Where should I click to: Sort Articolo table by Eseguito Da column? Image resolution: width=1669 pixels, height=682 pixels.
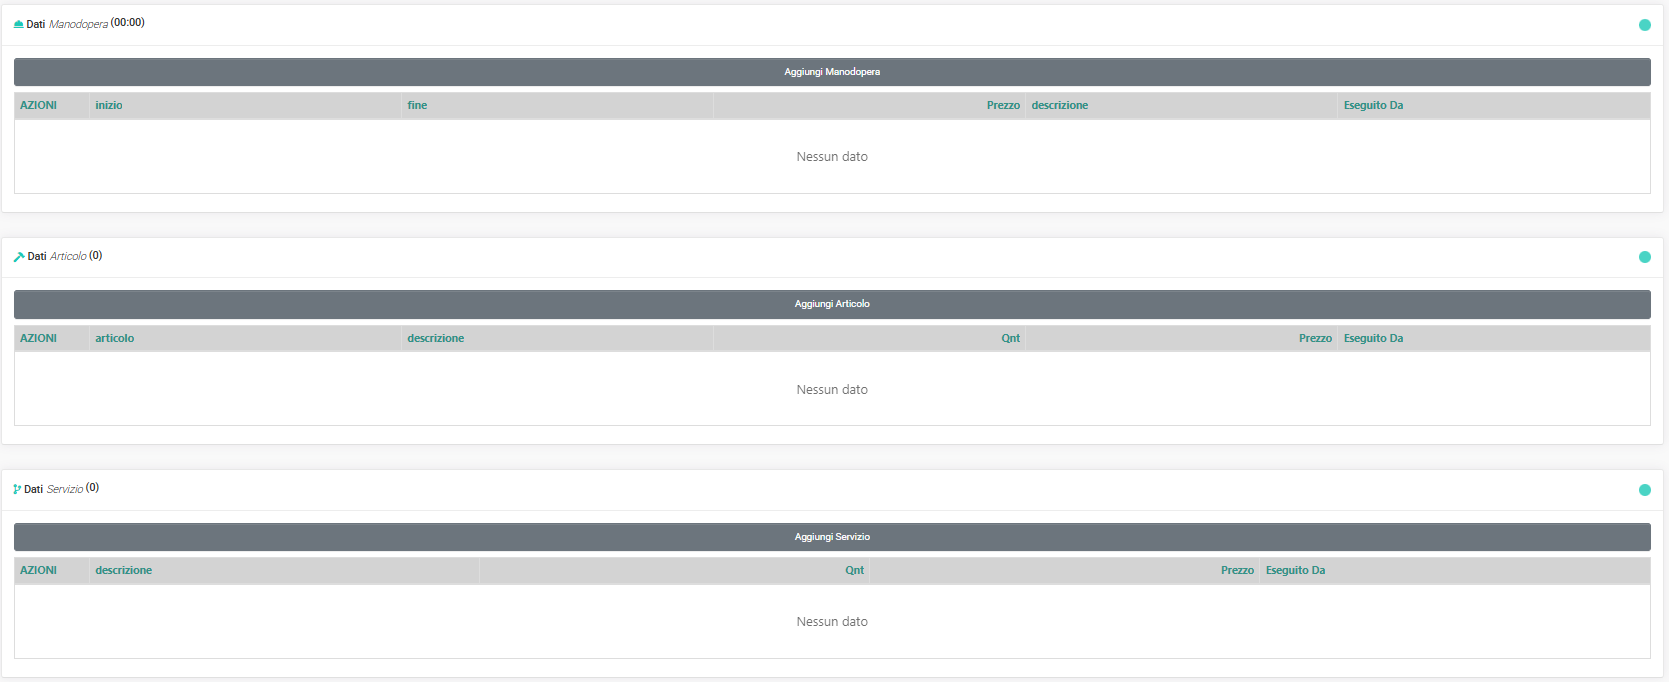coord(1373,338)
